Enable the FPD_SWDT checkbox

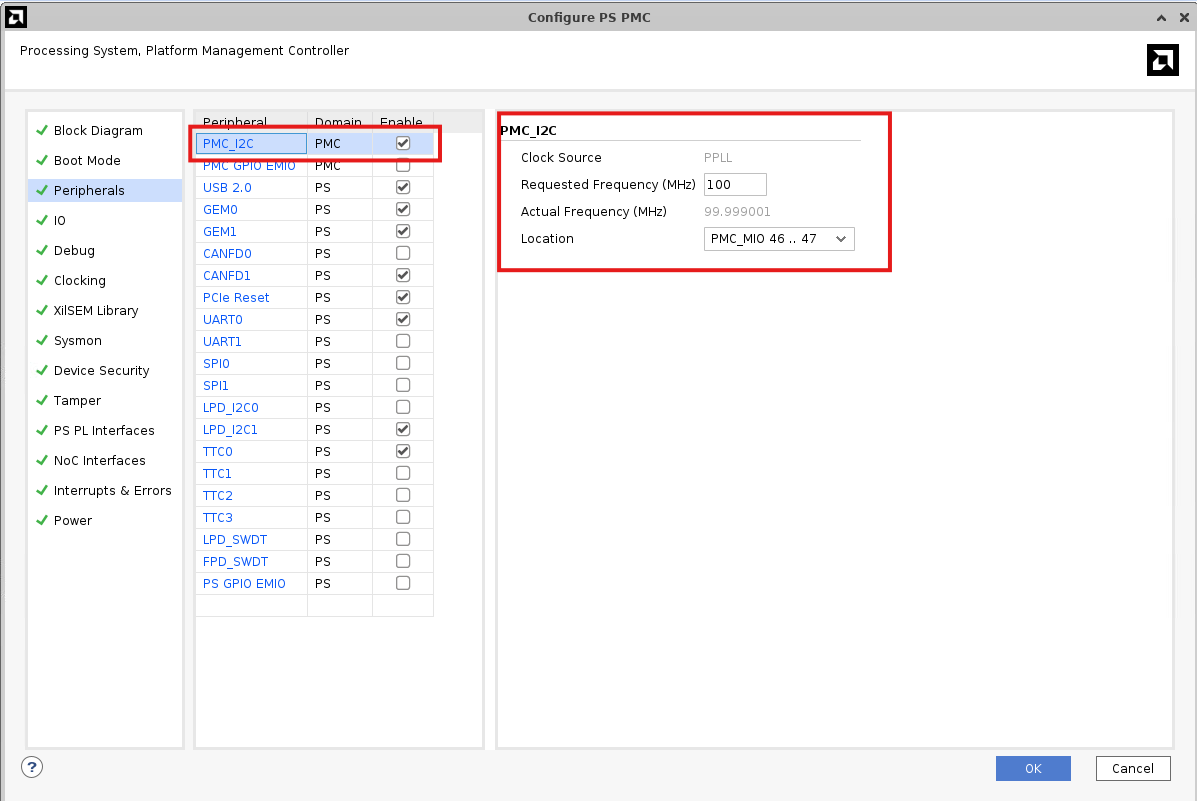coord(403,561)
